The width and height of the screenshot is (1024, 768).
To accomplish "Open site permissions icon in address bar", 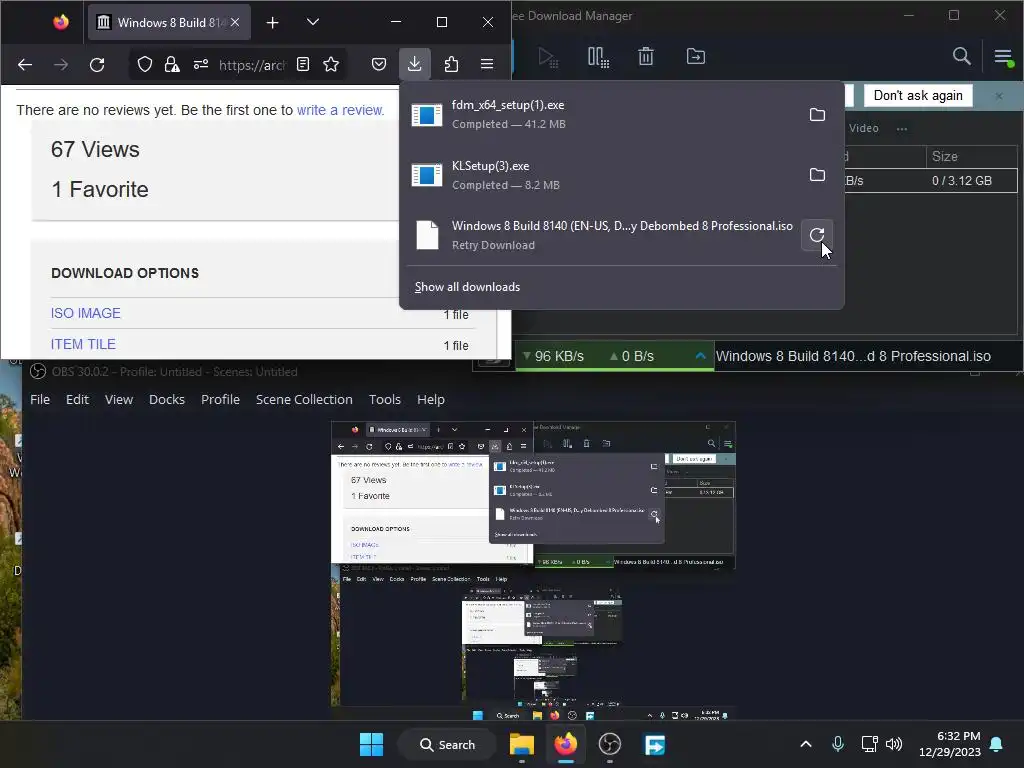I will pyautogui.click(x=200, y=64).
